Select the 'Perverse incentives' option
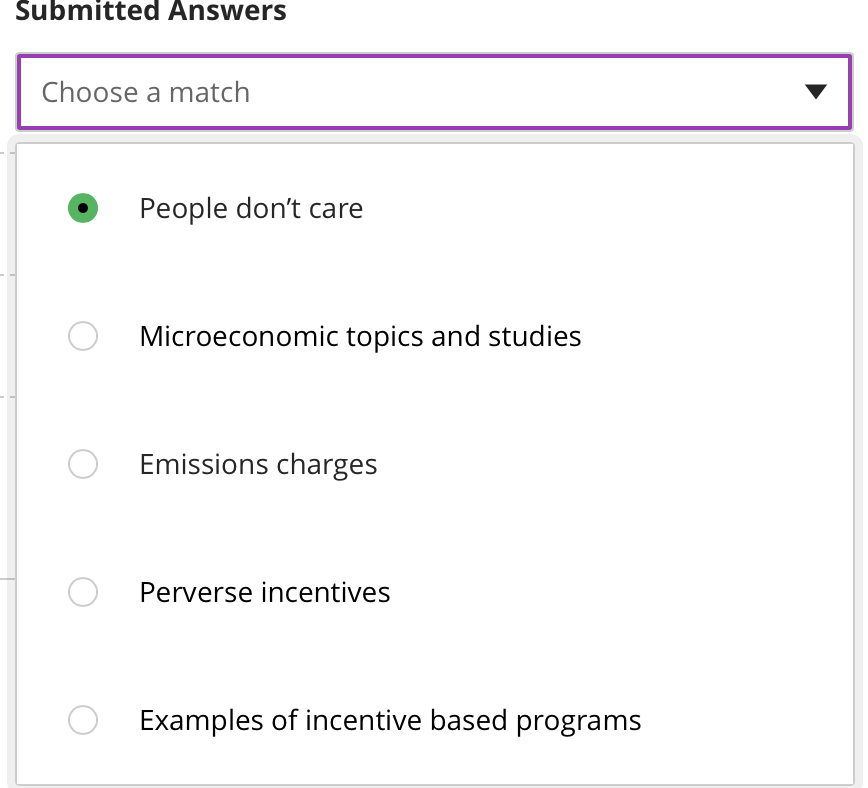The image size is (868, 788). [x=83, y=592]
